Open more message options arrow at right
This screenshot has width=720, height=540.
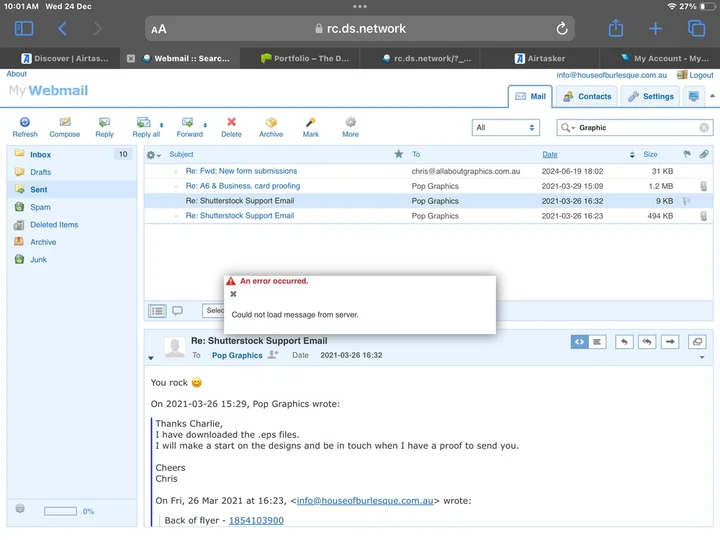pos(702,358)
